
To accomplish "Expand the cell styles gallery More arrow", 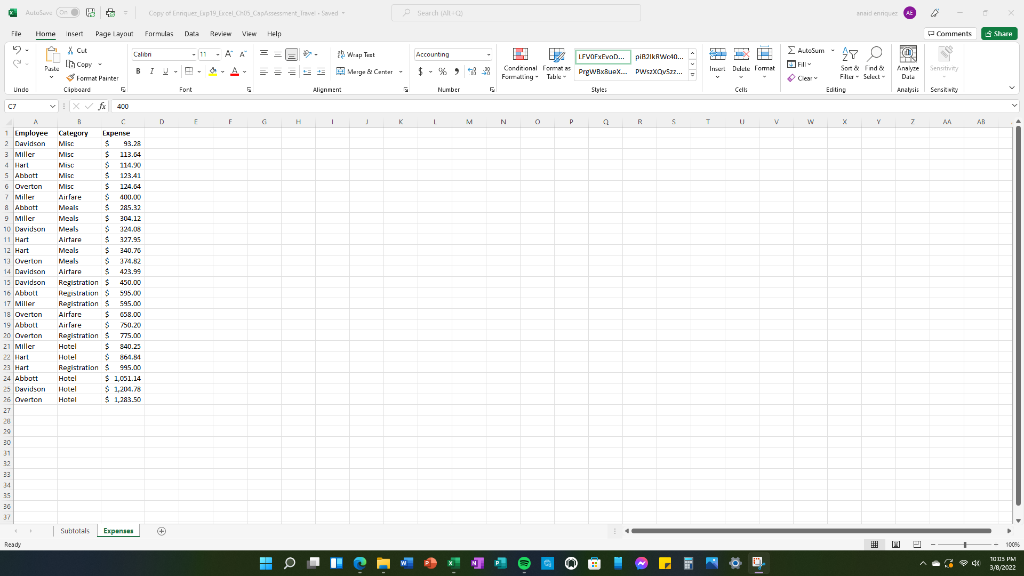I will (692, 74).
